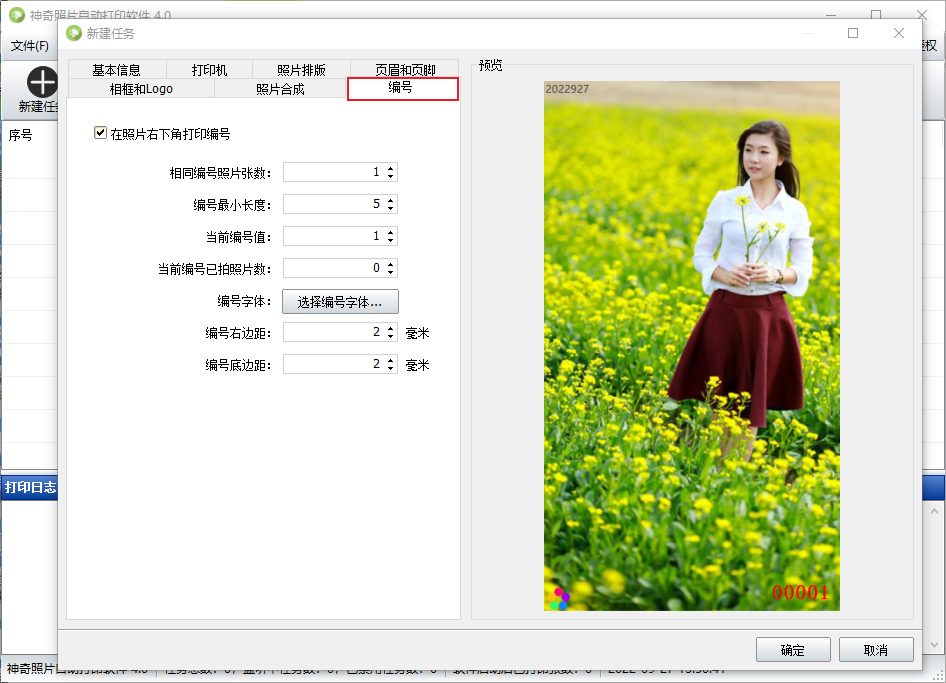Decrease 当前编号已拍照片数 with down arrow
946x683 pixels.
(x=390, y=272)
